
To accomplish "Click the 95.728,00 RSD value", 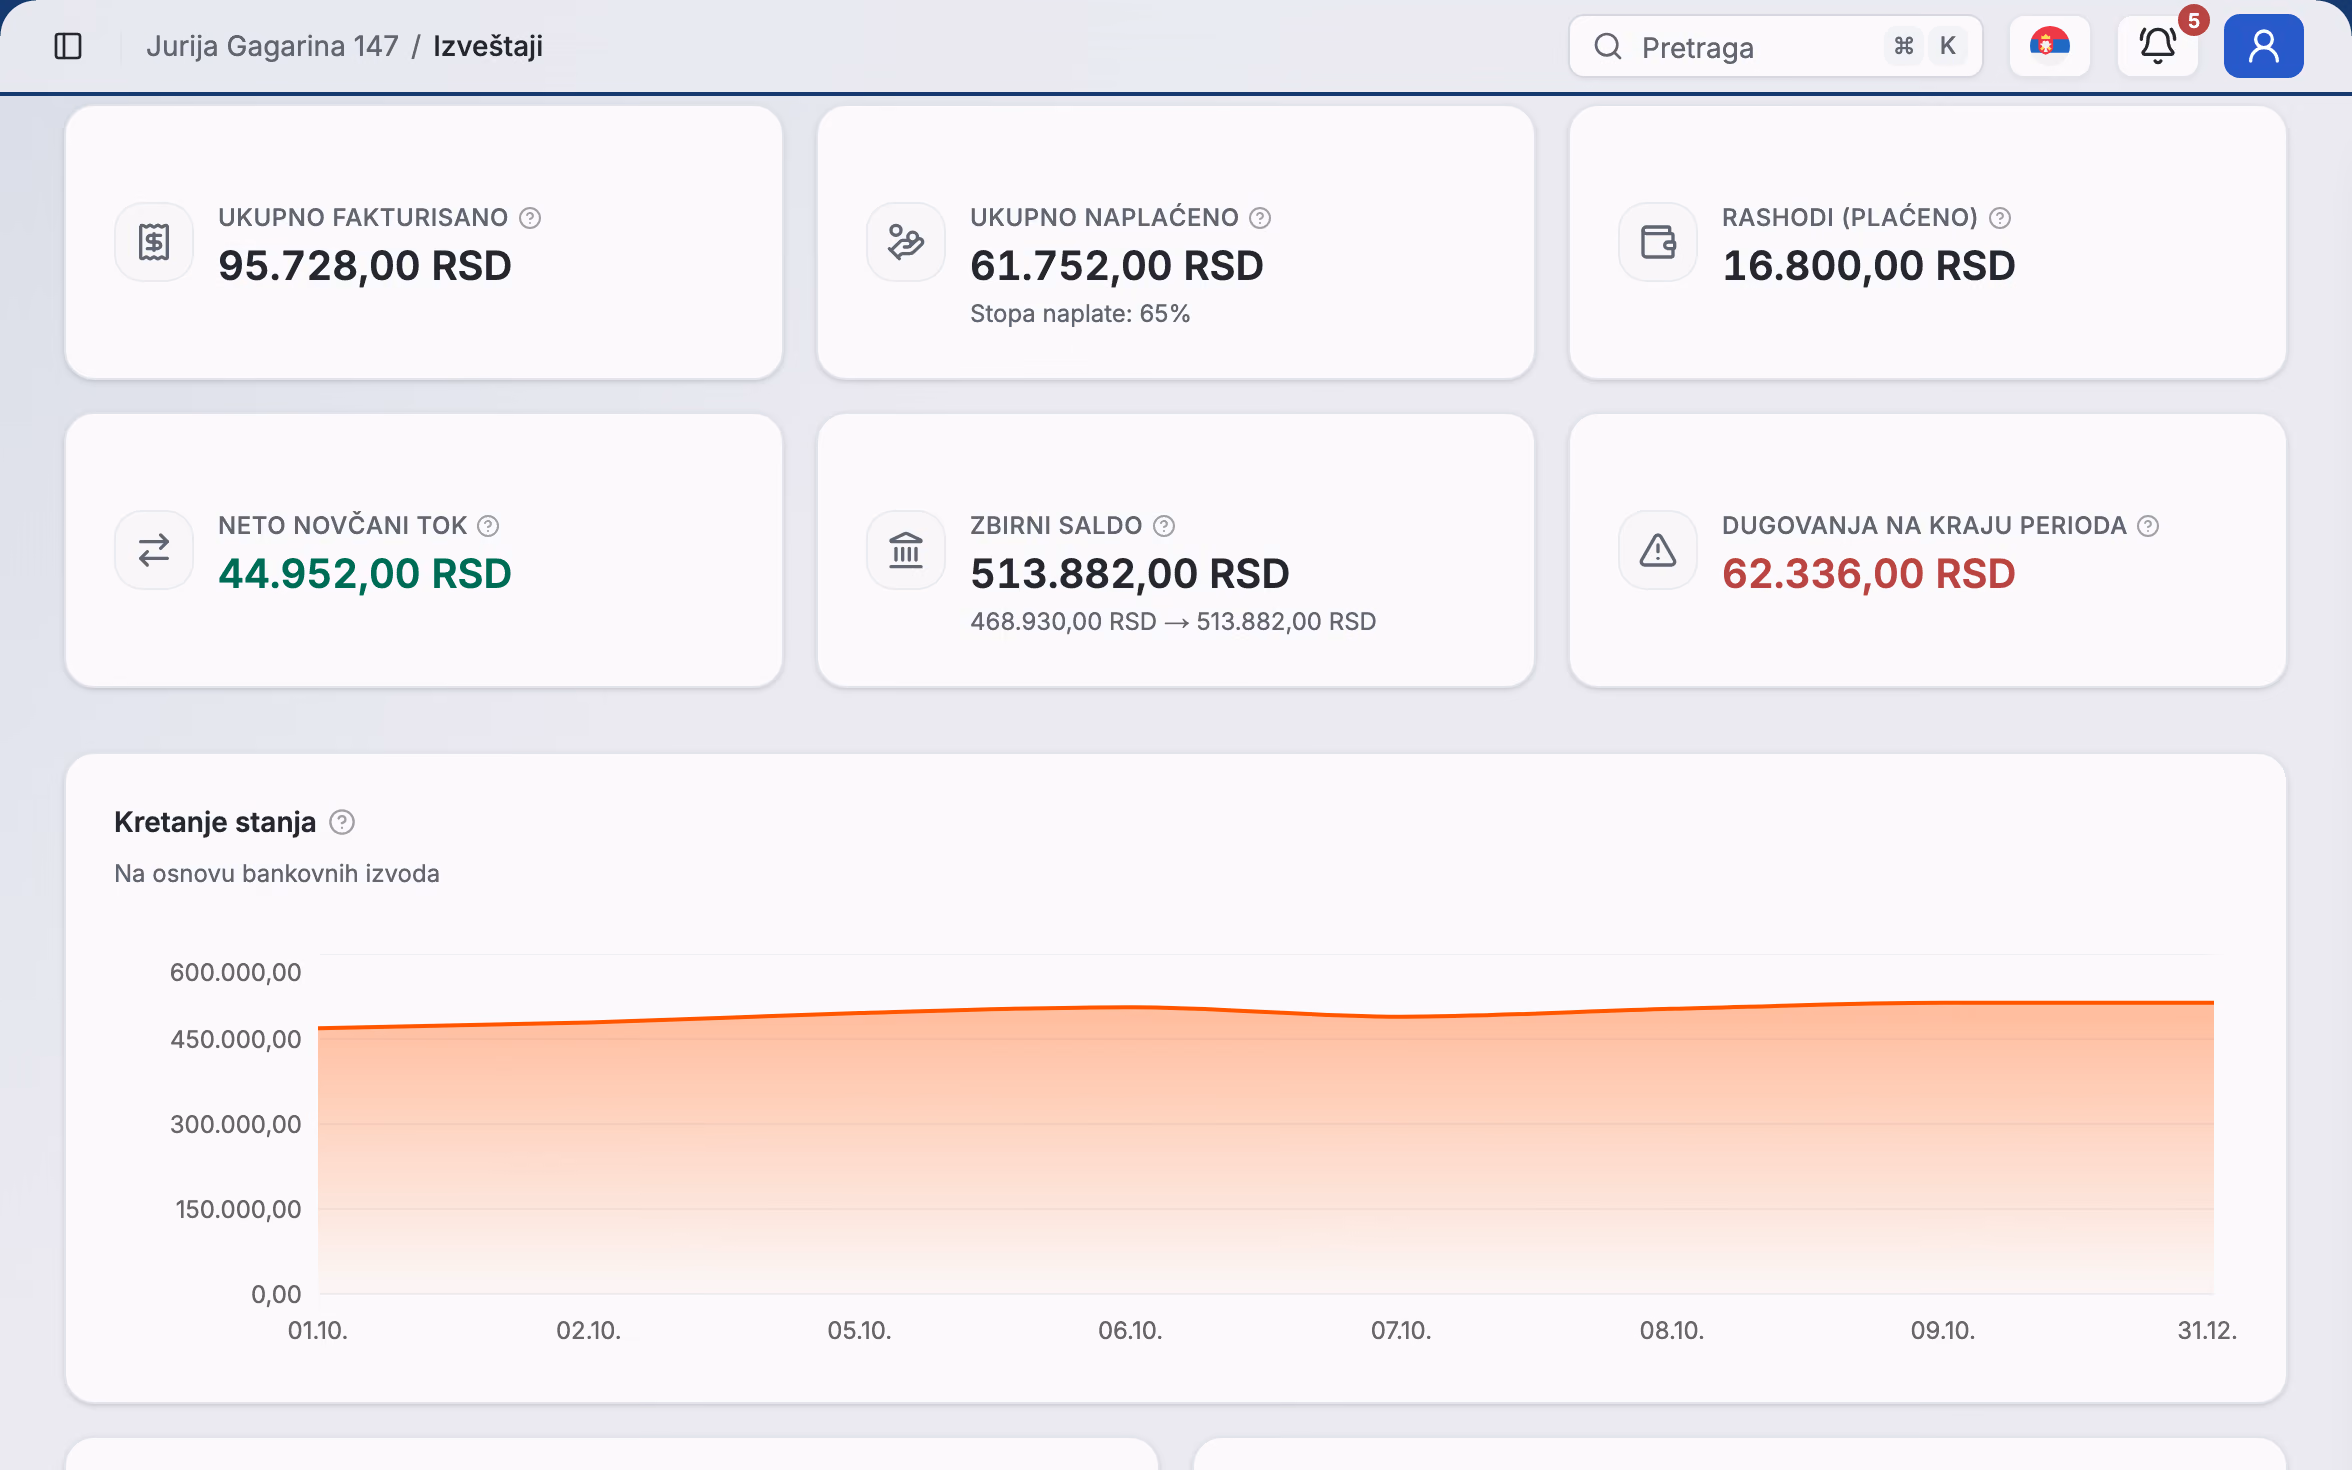I will [x=365, y=266].
